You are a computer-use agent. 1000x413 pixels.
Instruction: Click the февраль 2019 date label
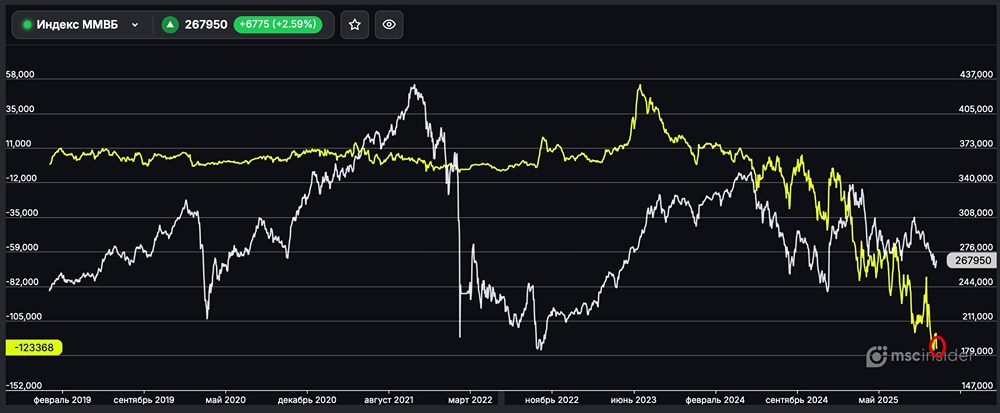pyautogui.click(x=62, y=400)
